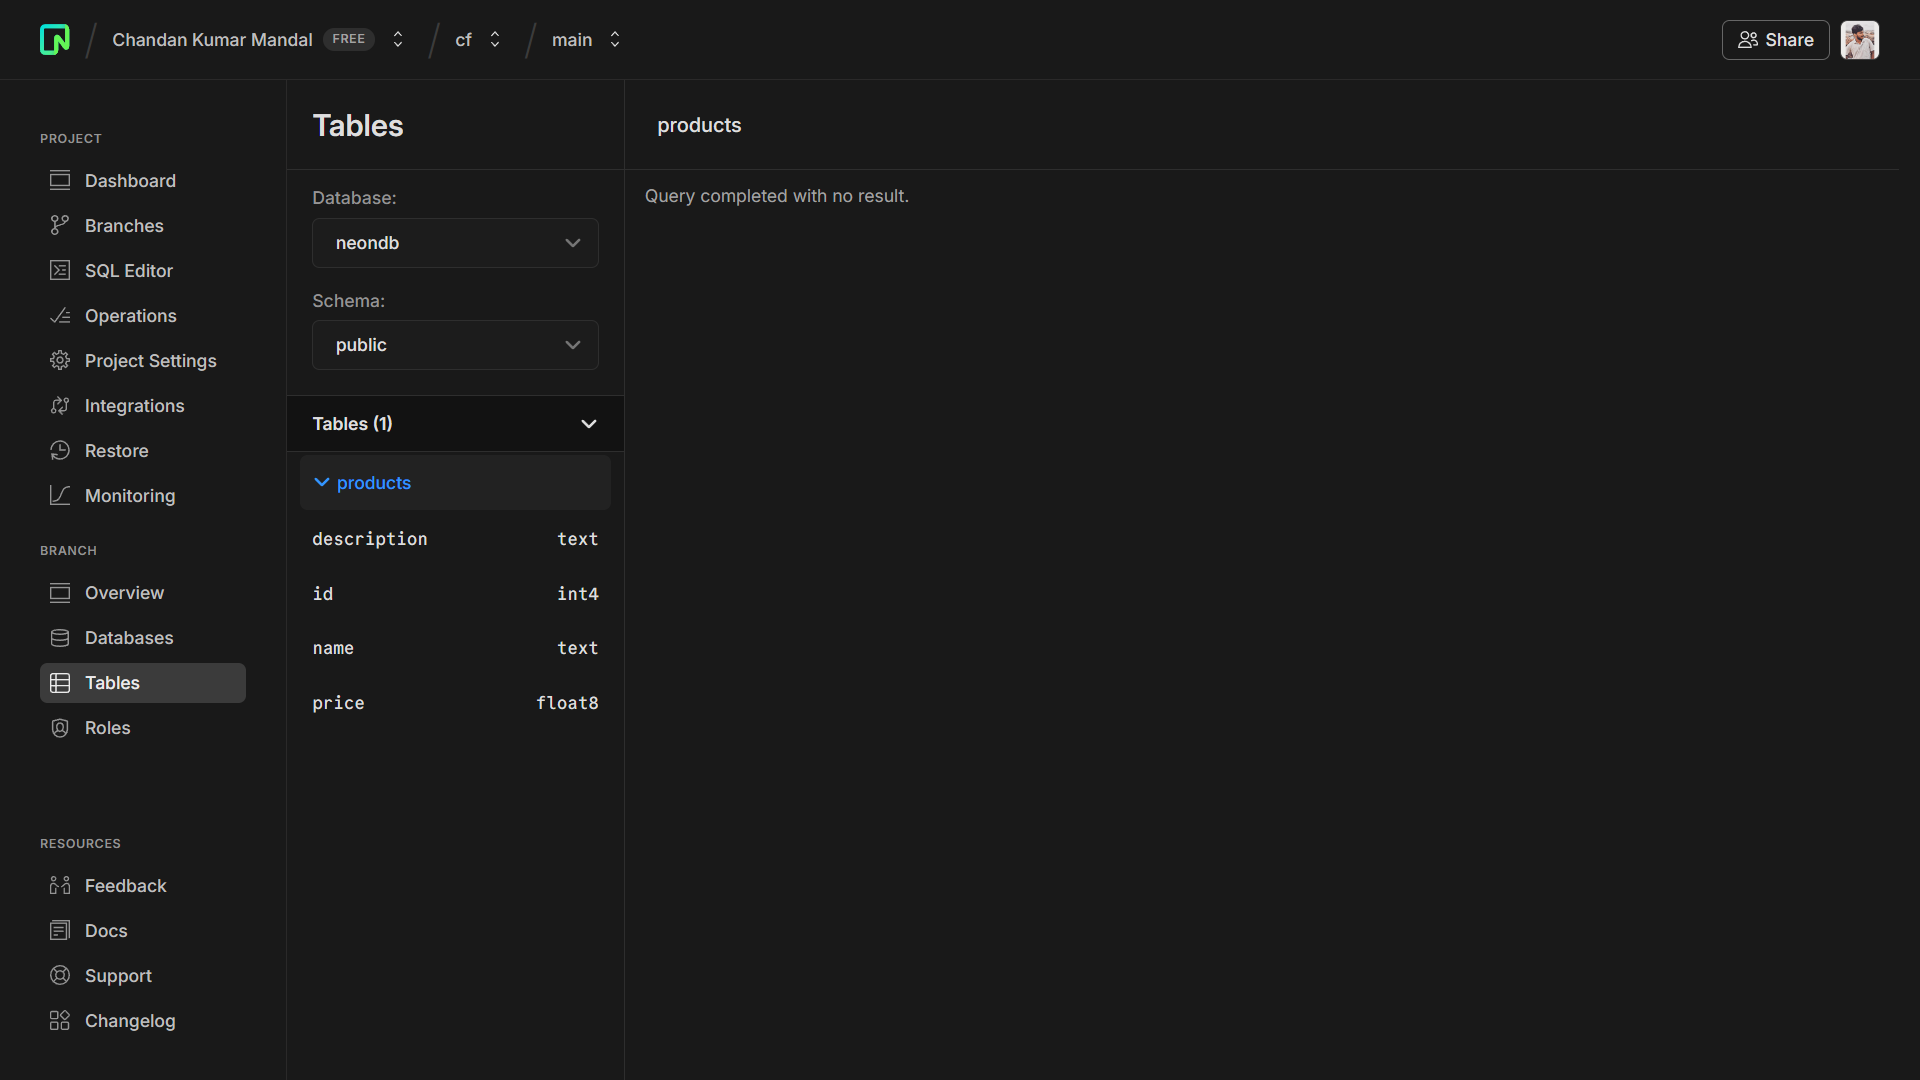Open SQL Editor from sidebar
Screen dimensions: 1920x1080
(128, 271)
